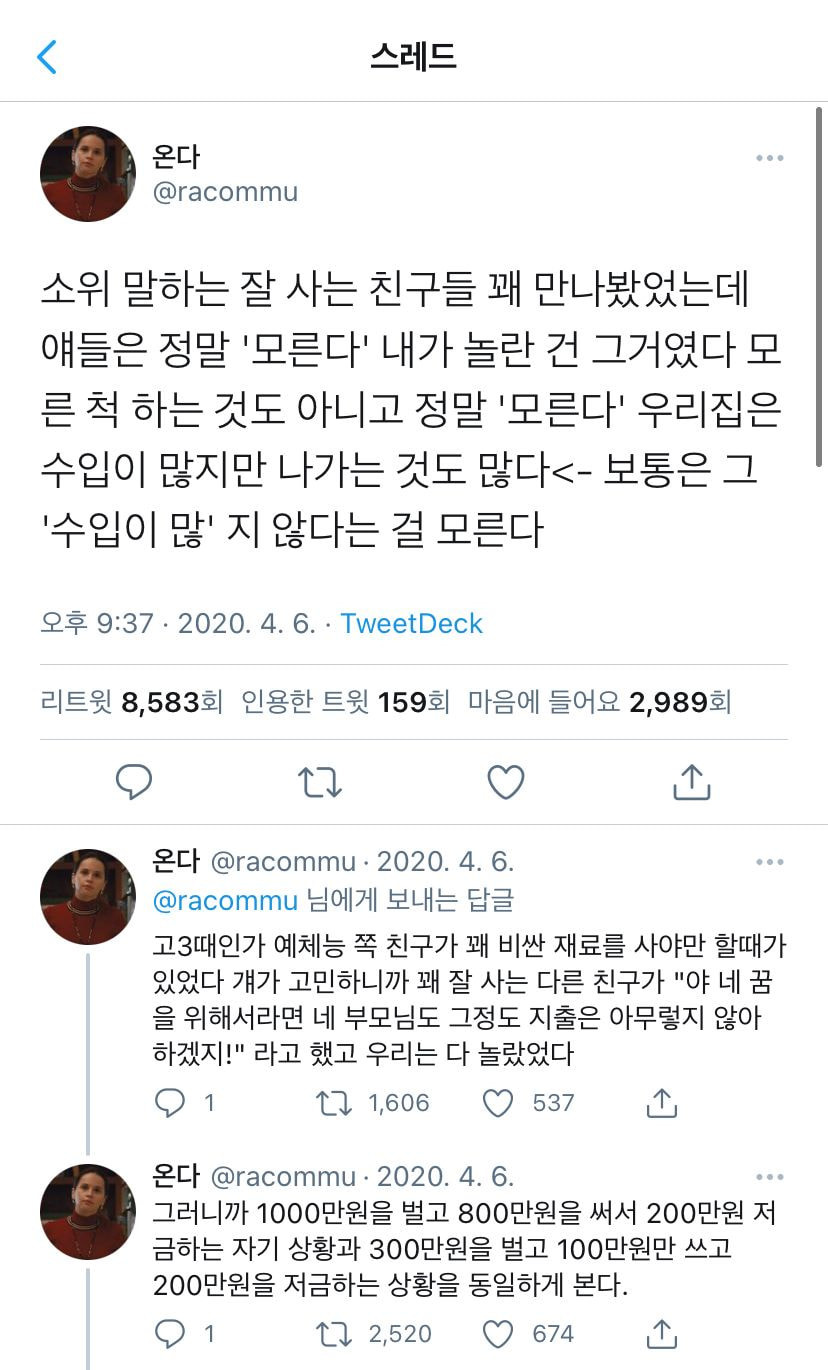Click the share icon on the main tweet
Screen dimensions: 828x1370
click(x=690, y=782)
